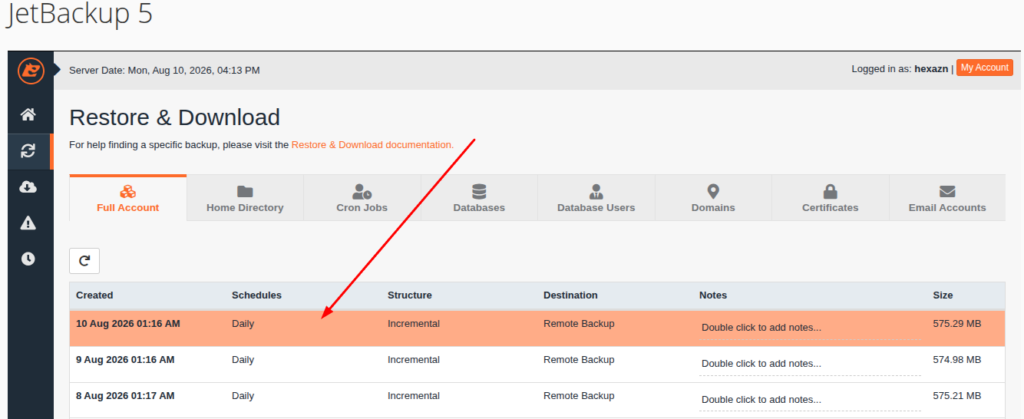Screen dimensions: 1024x419
Task: Click the hexazn username text
Action: pyautogui.click(x=931, y=69)
